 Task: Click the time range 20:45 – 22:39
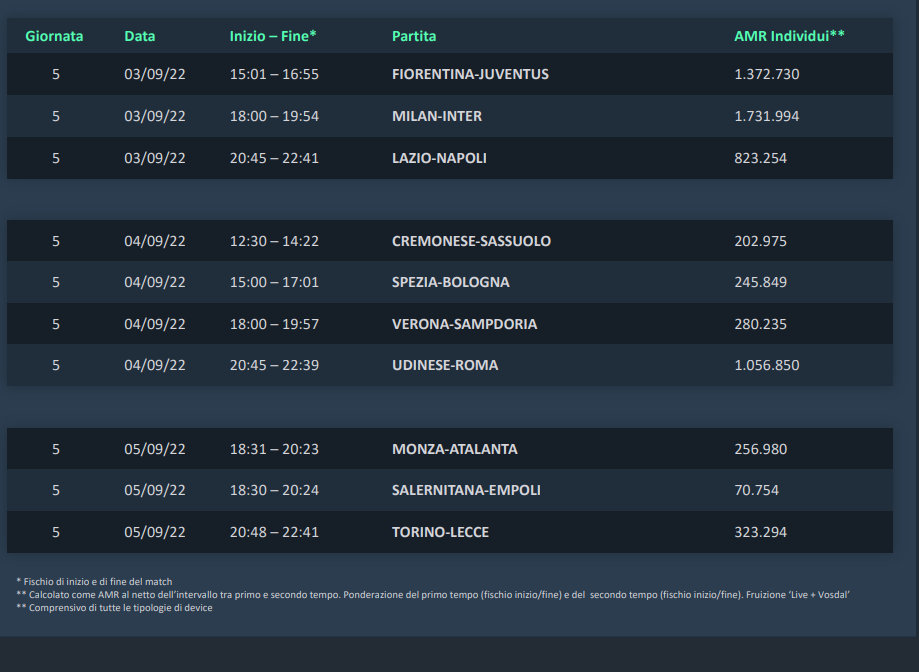click(x=274, y=365)
